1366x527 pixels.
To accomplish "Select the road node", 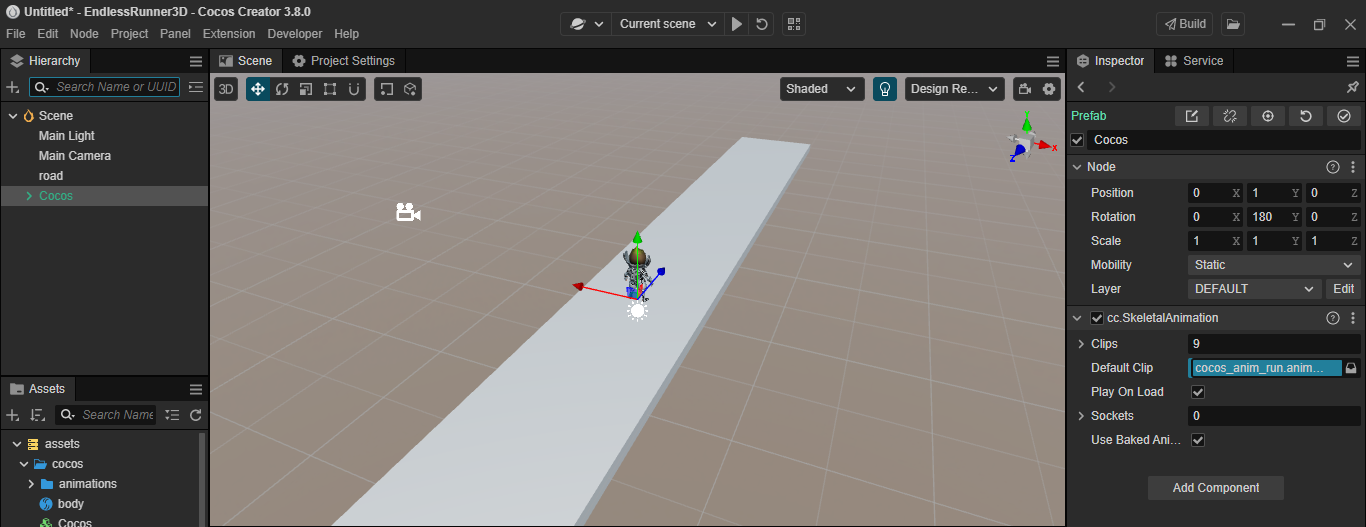I will pos(51,176).
